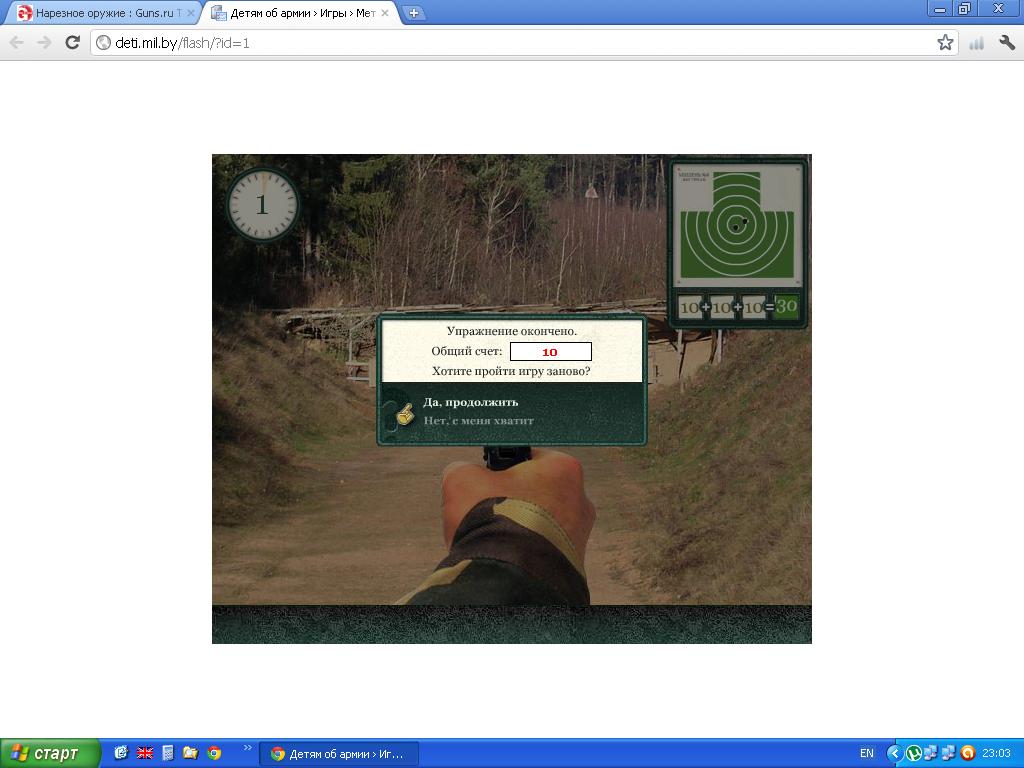
Task: Click the EN language indicator
Action: [867, 754]
